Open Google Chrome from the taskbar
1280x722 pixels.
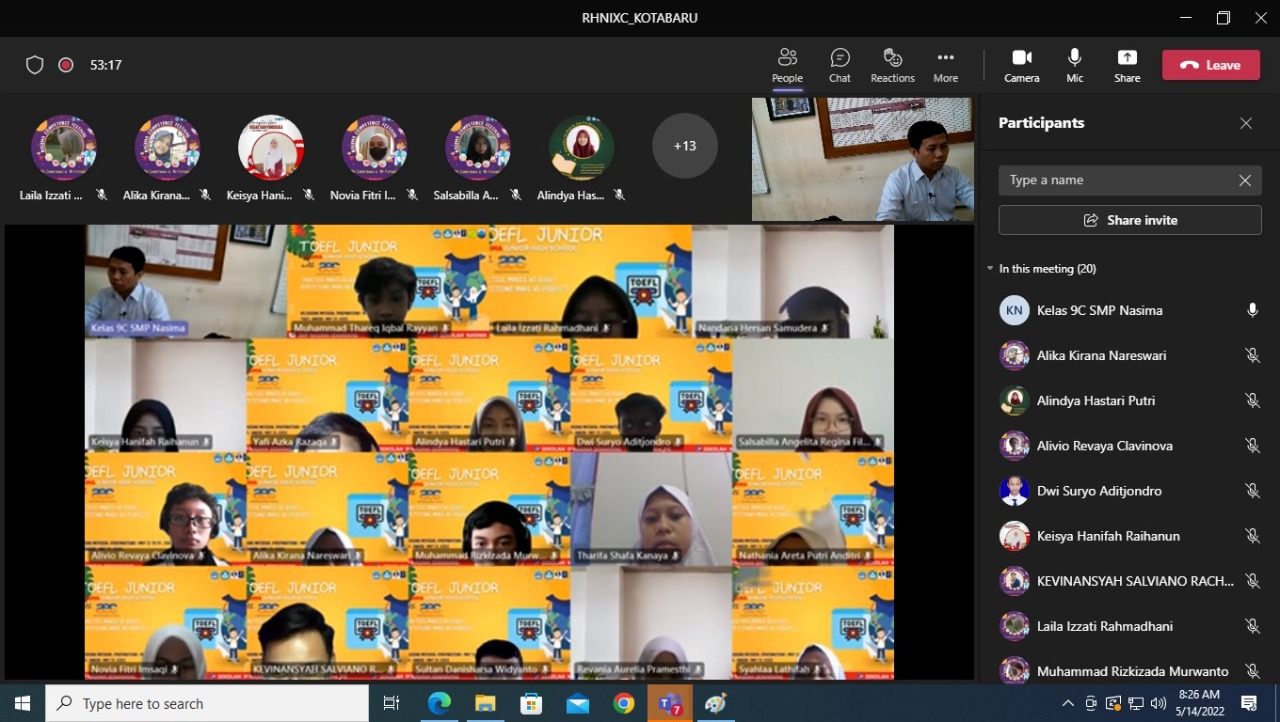coord(624,703)
